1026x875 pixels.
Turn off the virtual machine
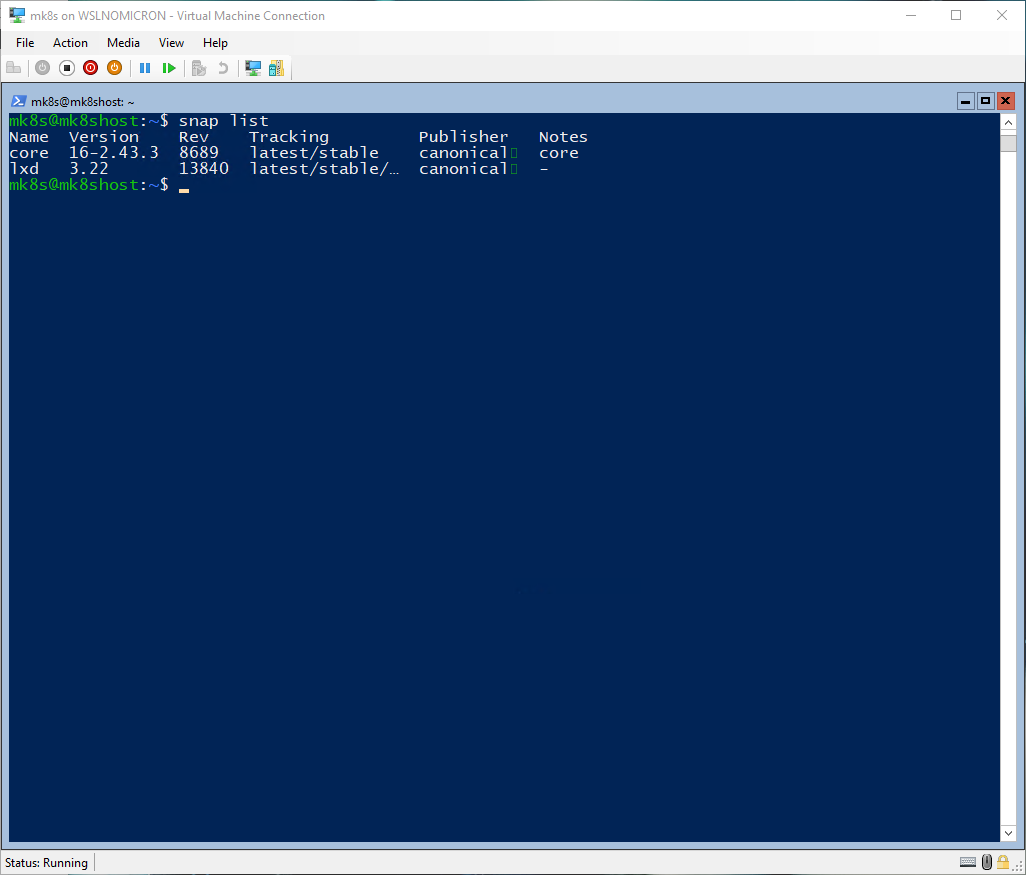(66, 67)
